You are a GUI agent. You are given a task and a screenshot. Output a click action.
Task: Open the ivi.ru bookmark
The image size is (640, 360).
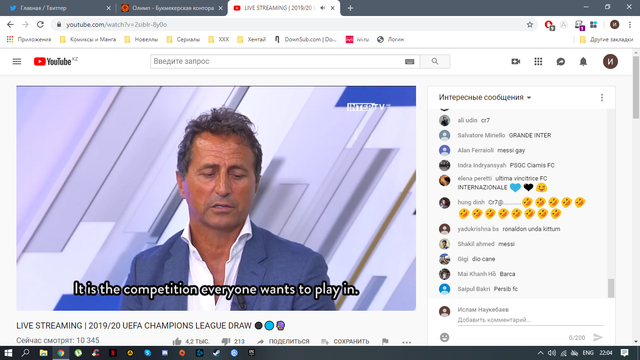357,40
